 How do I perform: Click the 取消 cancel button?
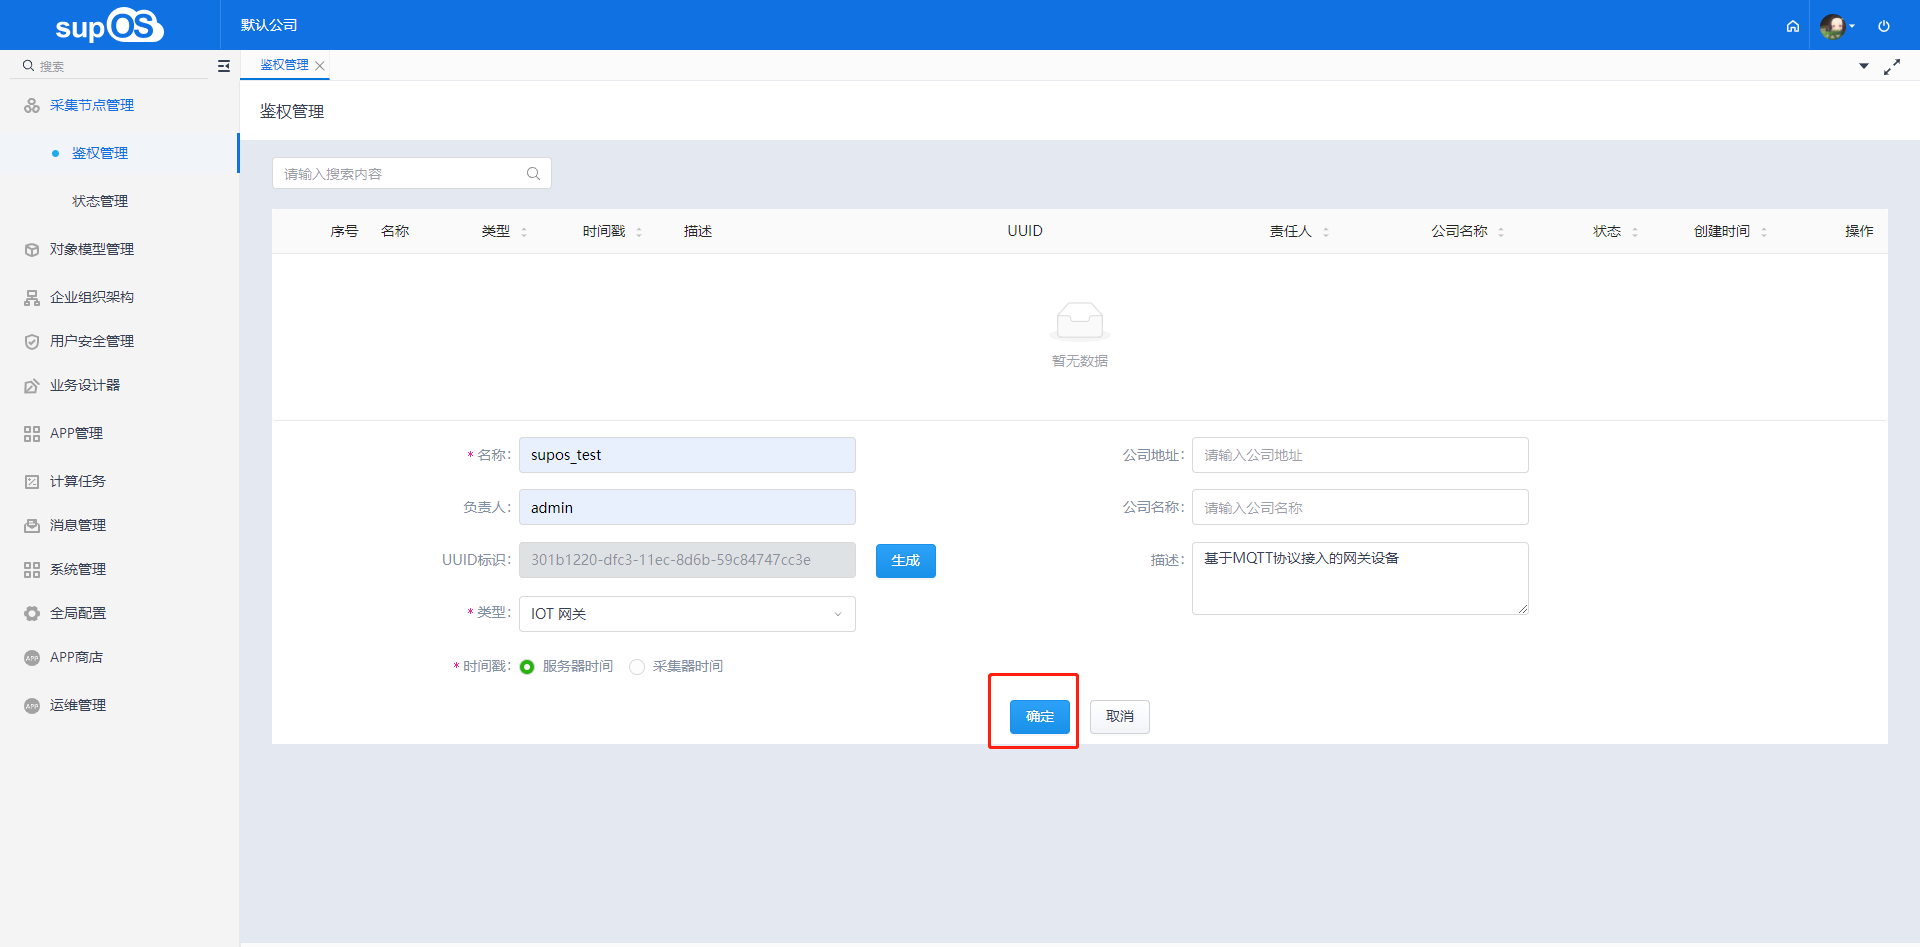point(1120,717)
